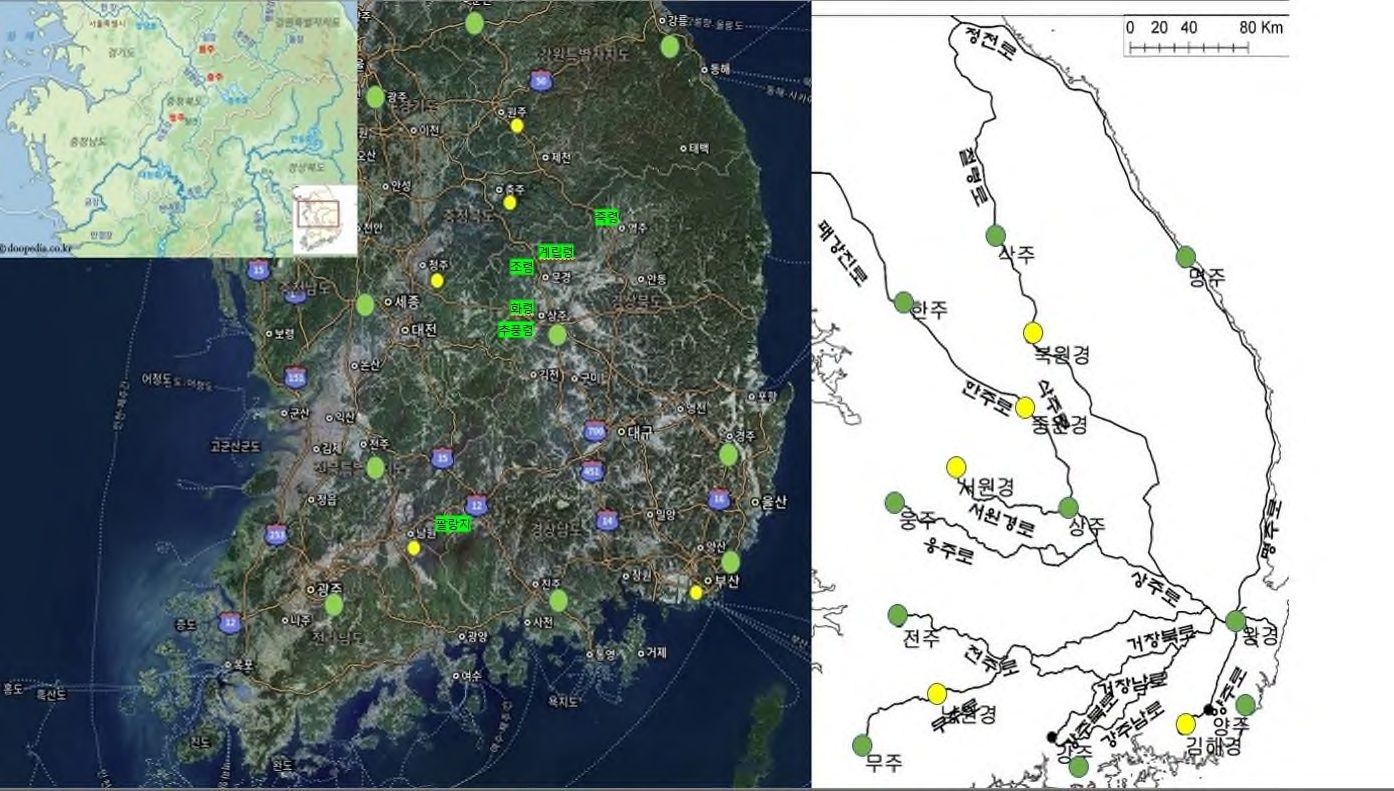Select the green marker below 경주
This screenshot has width=1394, height=791.
point(729,455)
